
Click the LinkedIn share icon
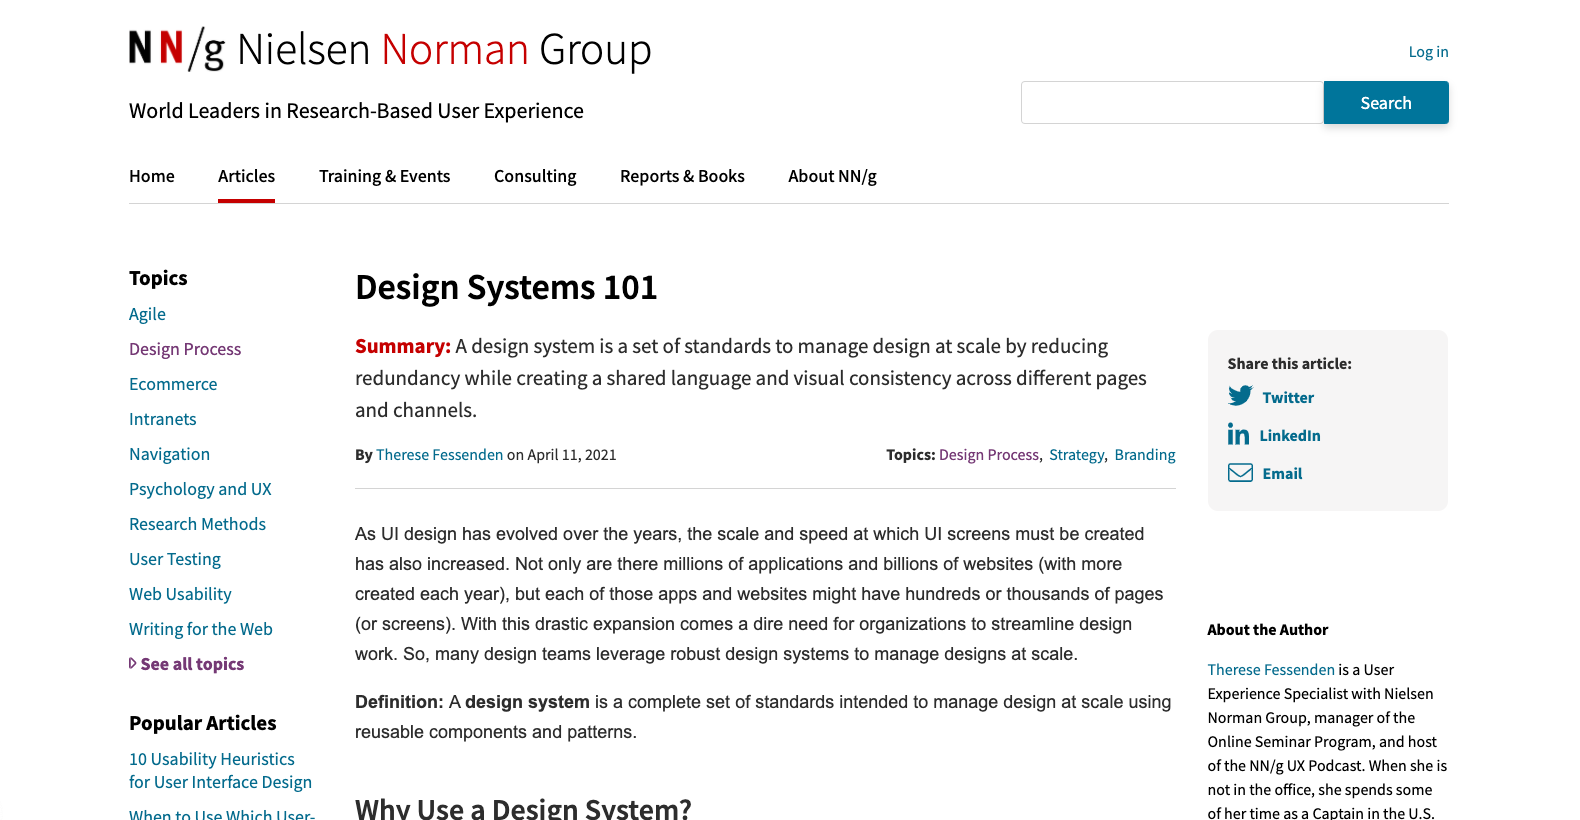tap(1238, 434)
